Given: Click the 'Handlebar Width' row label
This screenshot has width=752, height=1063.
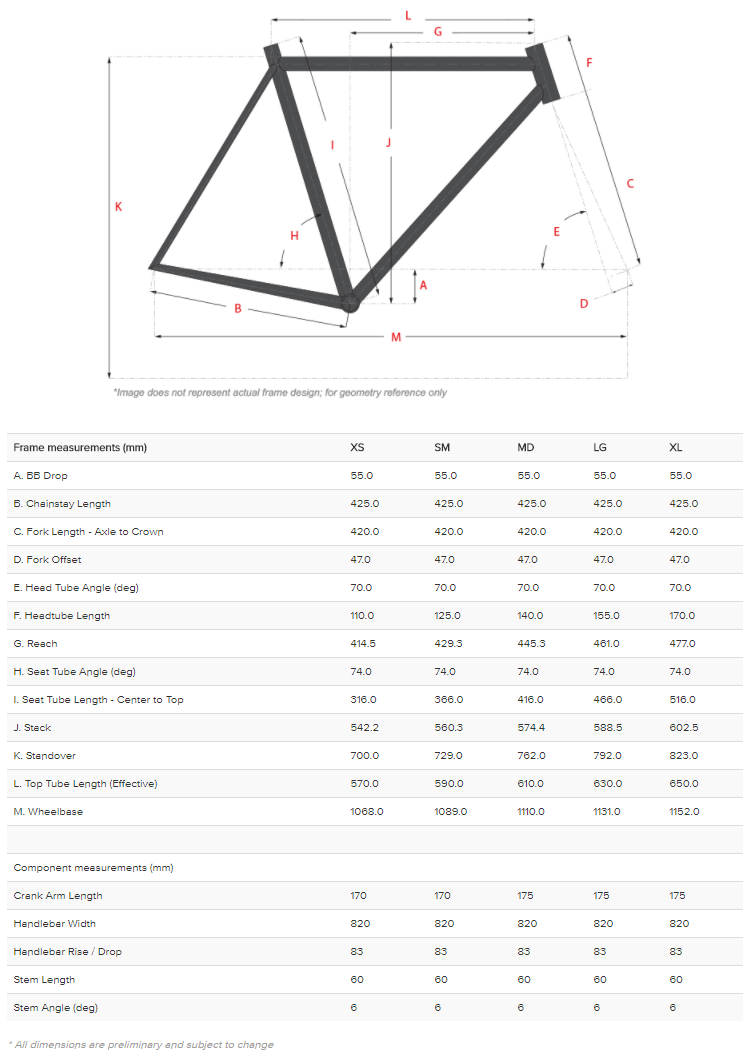Looking at the screenshot, I should pyautogui.click(x=55, y=924).
